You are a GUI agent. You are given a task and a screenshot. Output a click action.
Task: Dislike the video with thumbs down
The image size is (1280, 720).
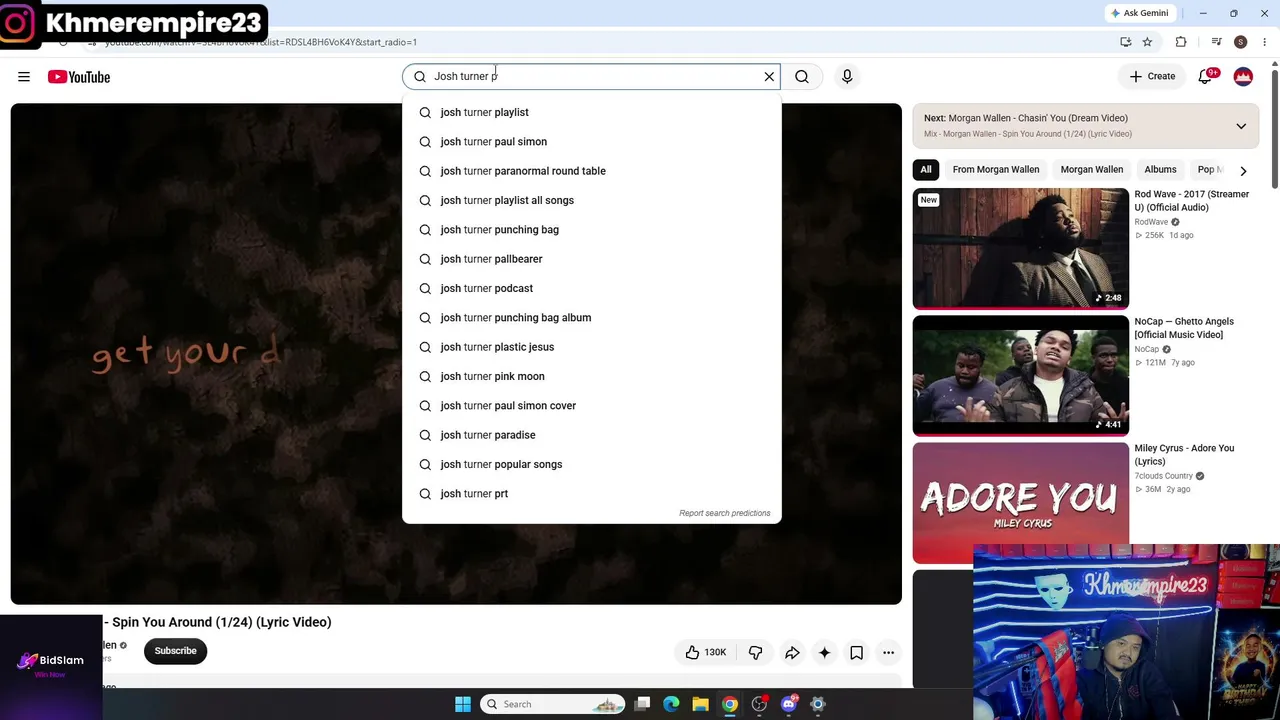(x=755, y=652)
